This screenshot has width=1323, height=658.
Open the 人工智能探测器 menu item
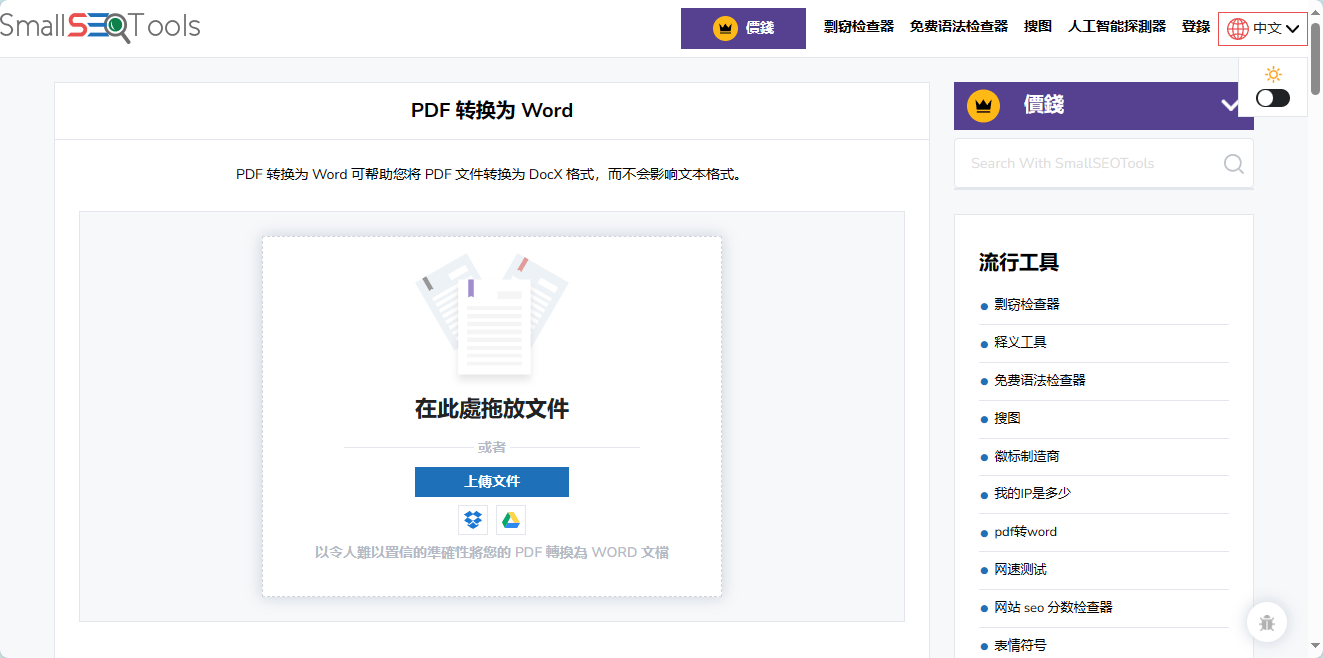pos(1117,27)
